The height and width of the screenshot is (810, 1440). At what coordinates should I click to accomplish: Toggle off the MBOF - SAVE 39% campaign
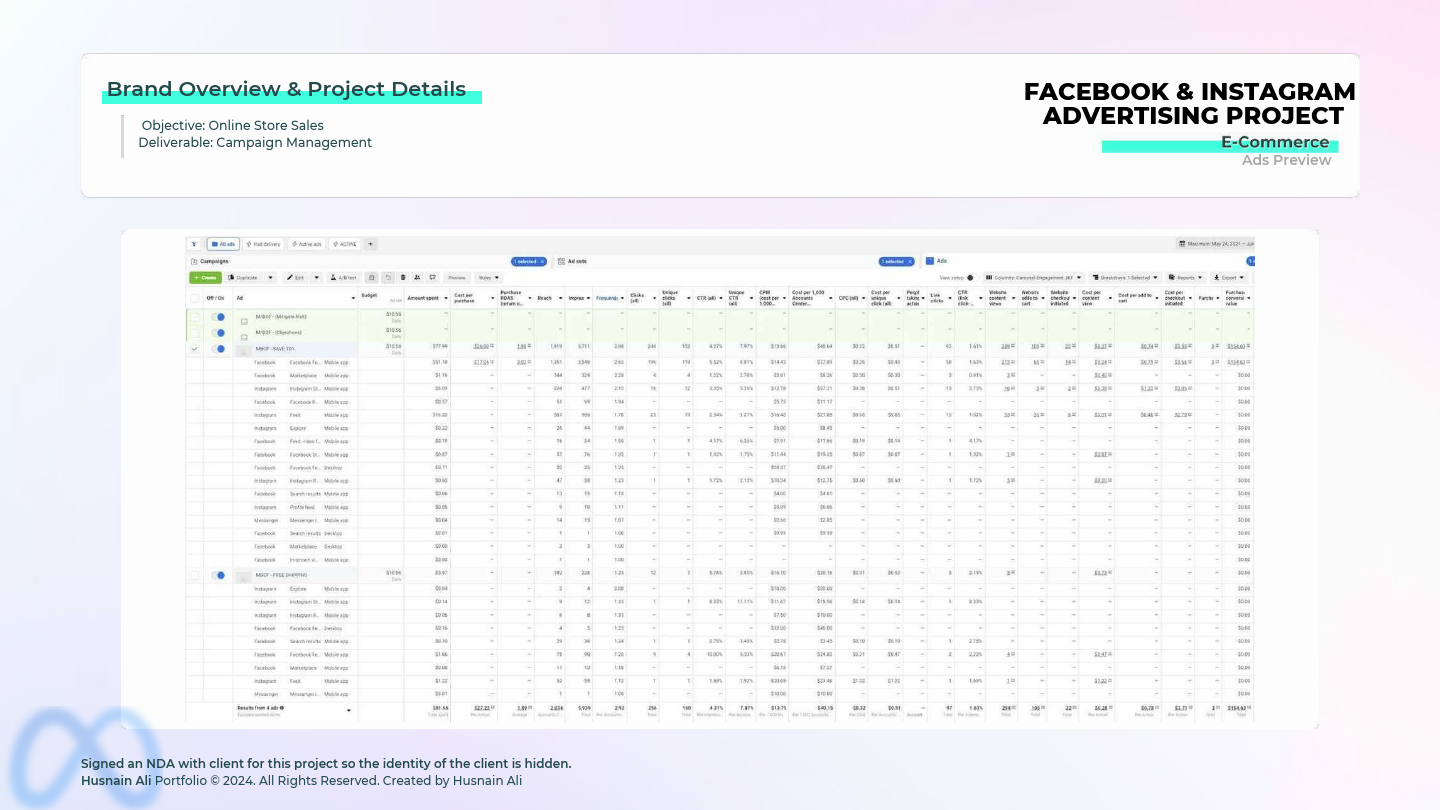click(x=220, y=348)
